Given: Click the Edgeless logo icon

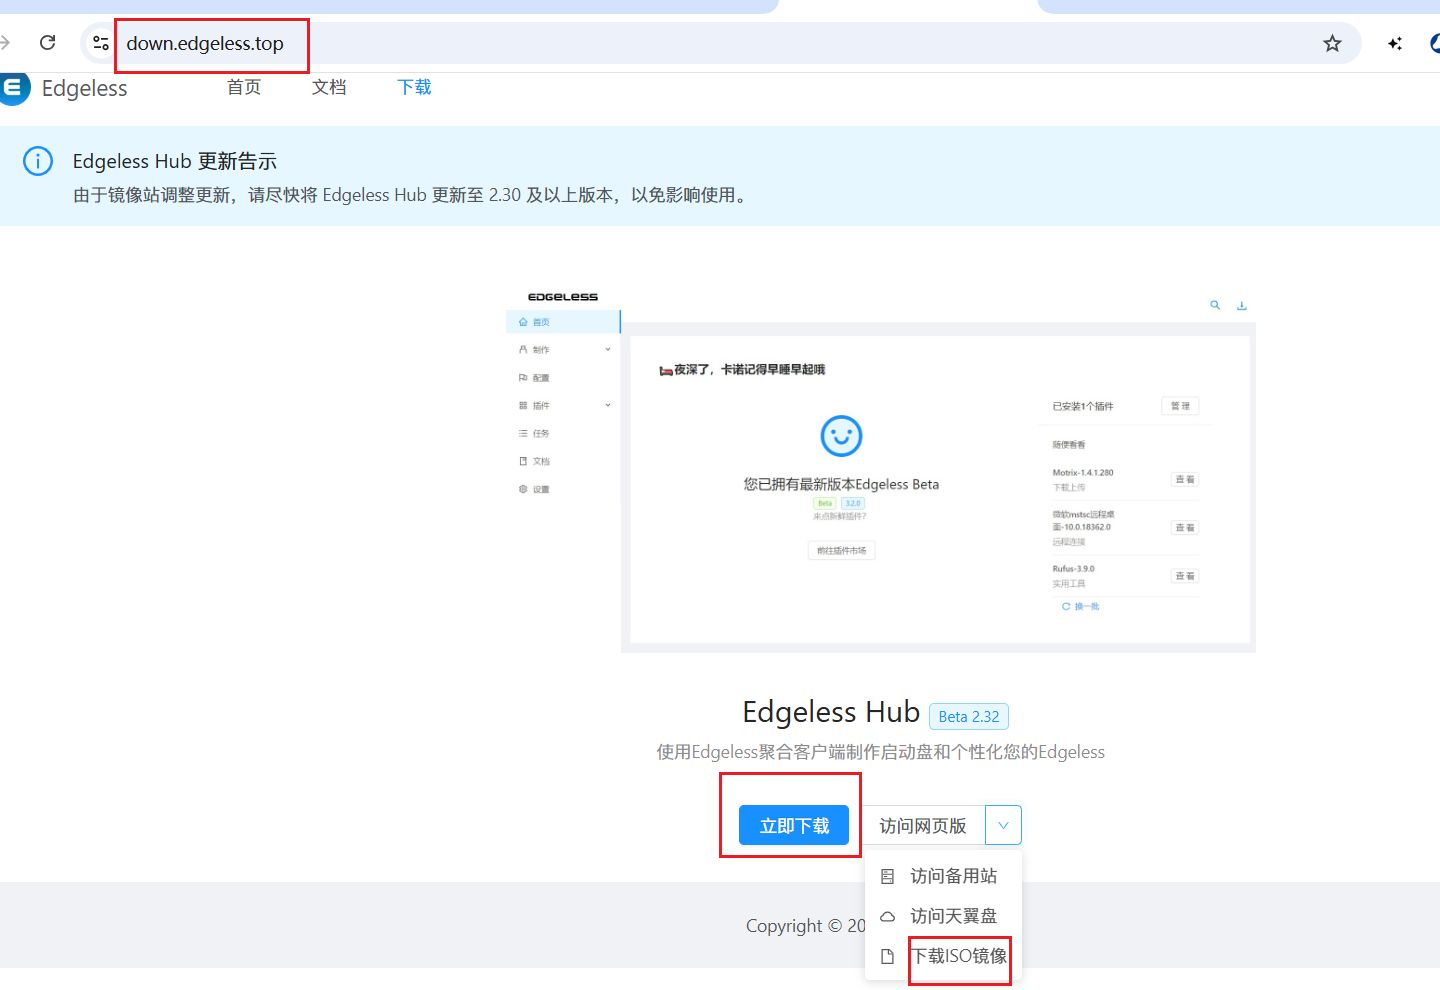Looking at the screenshot, I should tap(14, 88).
